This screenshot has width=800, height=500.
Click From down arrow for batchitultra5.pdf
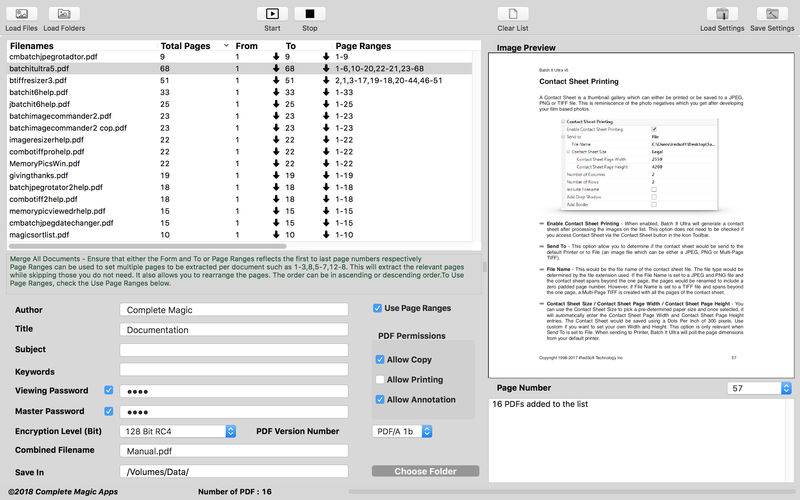click(x=276, y=68)
